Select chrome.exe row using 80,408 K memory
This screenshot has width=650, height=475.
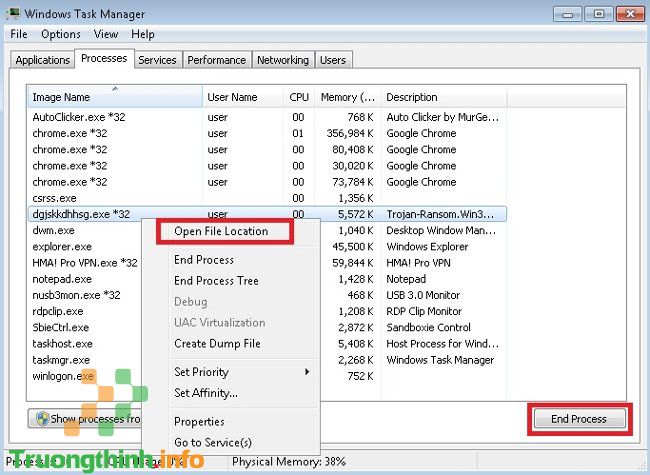pyautogui.click(x=267, y=150)
